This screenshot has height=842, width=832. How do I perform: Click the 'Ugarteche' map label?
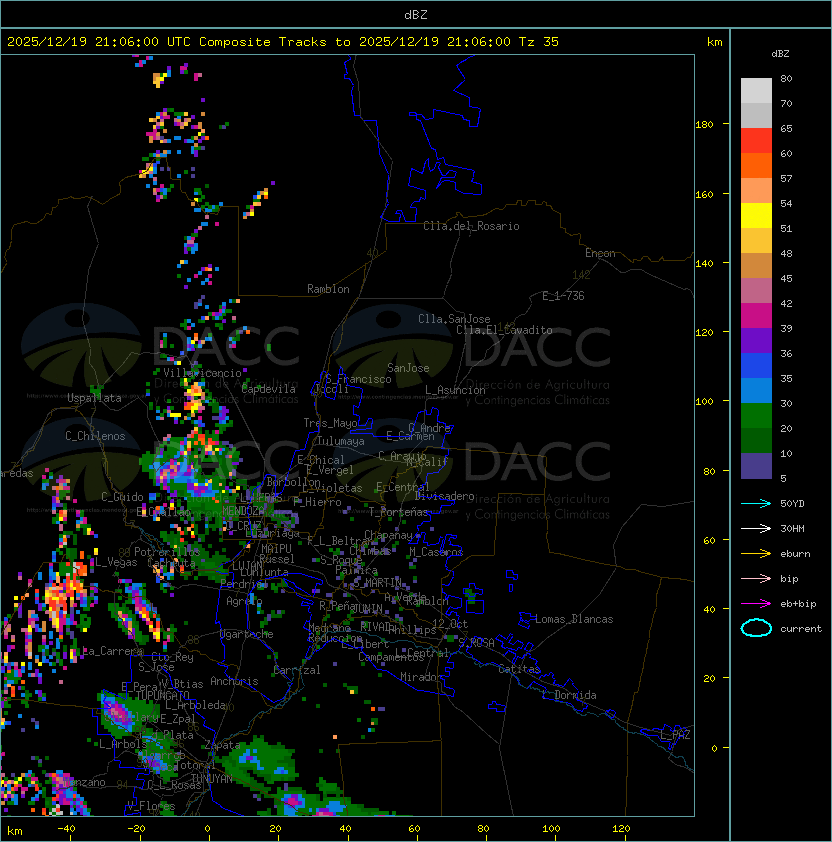click(247, 634)
